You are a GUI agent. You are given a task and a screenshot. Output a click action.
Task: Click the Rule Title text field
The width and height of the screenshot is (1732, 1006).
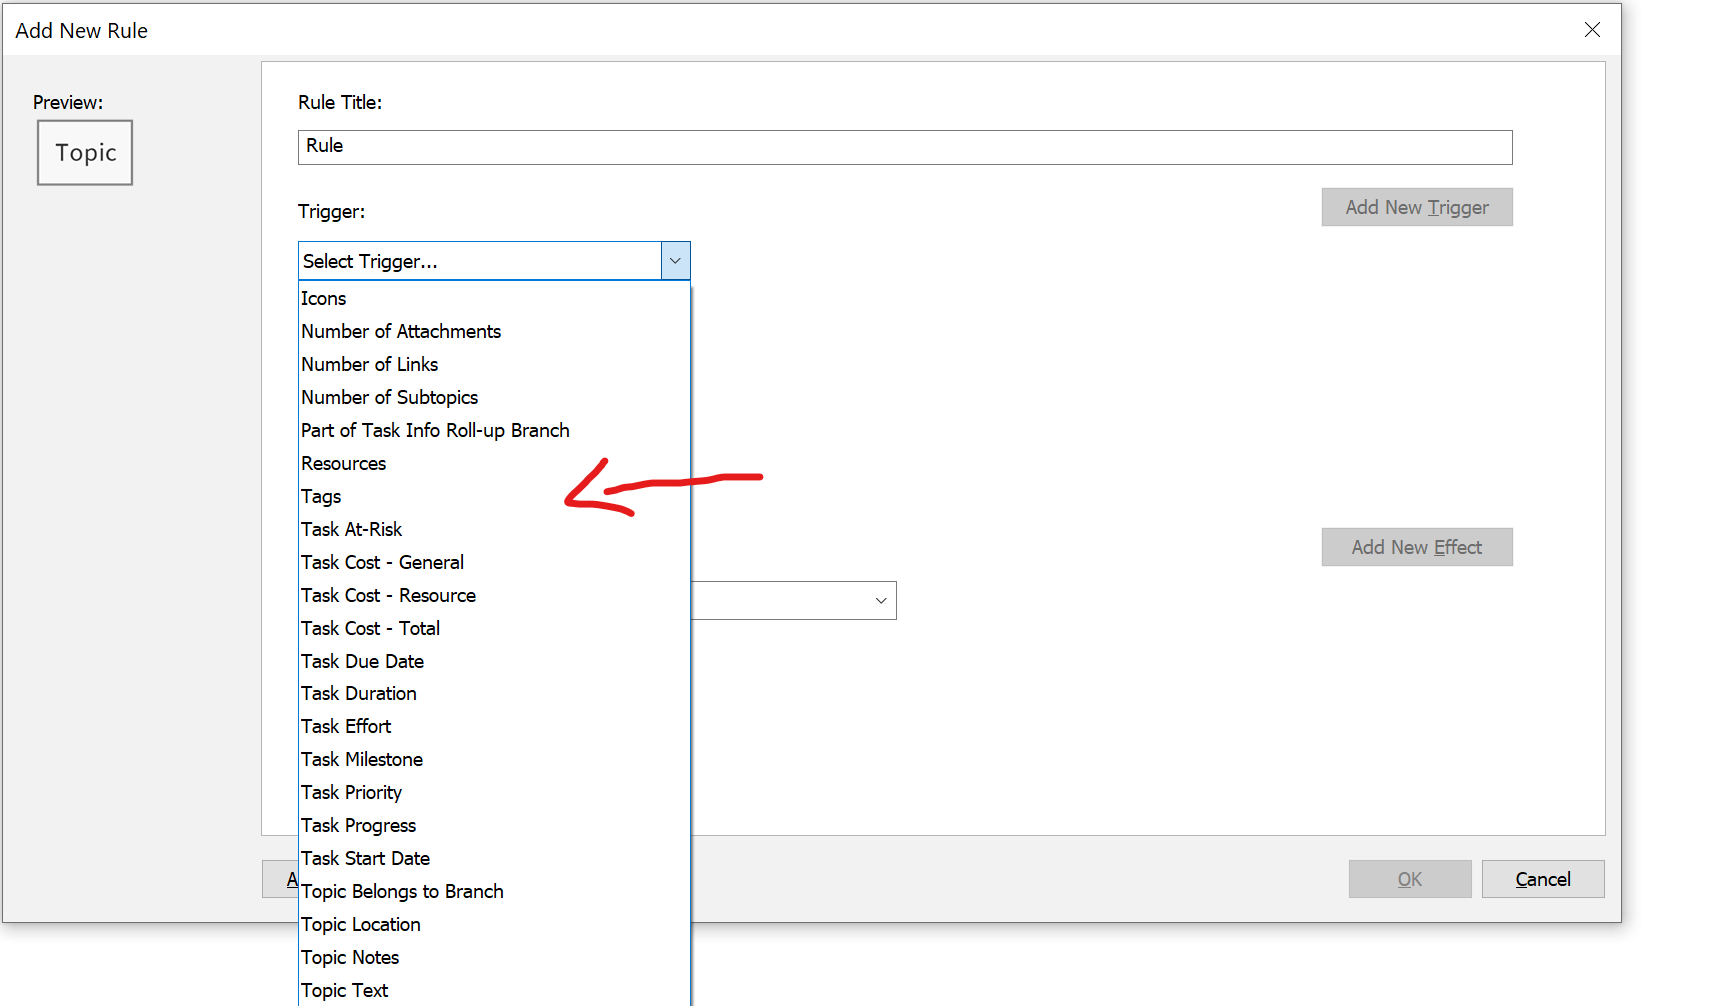pos(904,147)
